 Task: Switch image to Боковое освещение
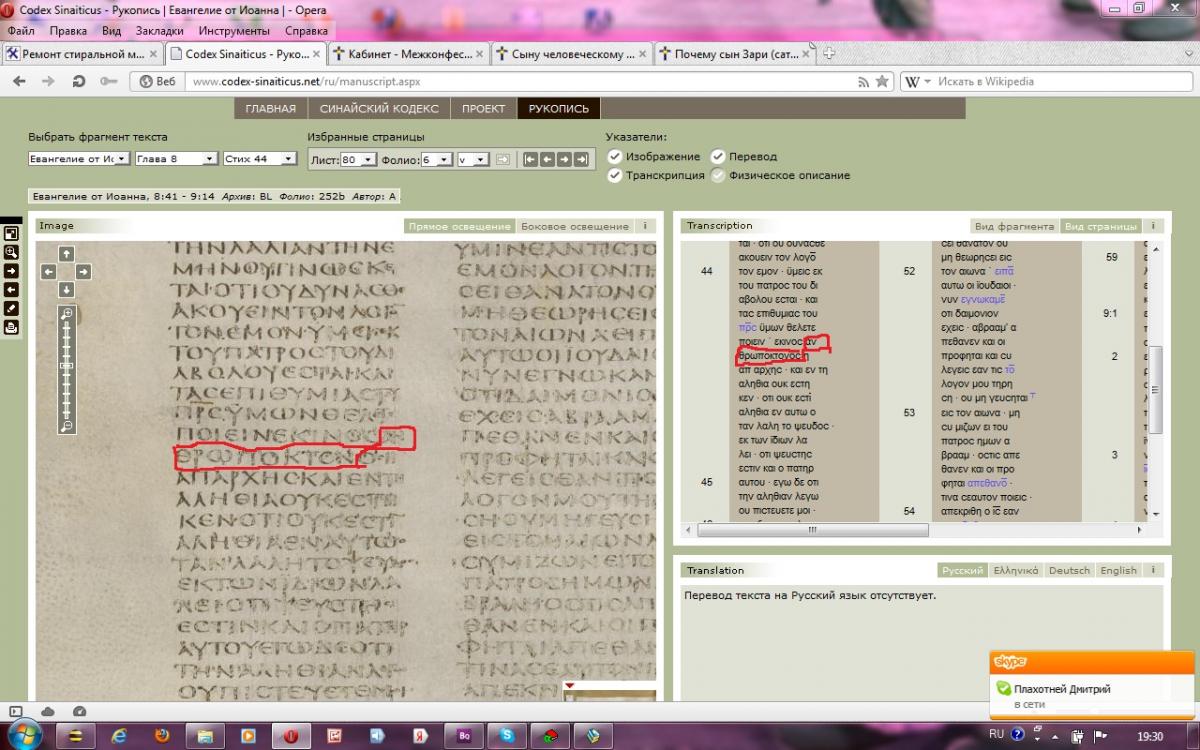[575, 226]
